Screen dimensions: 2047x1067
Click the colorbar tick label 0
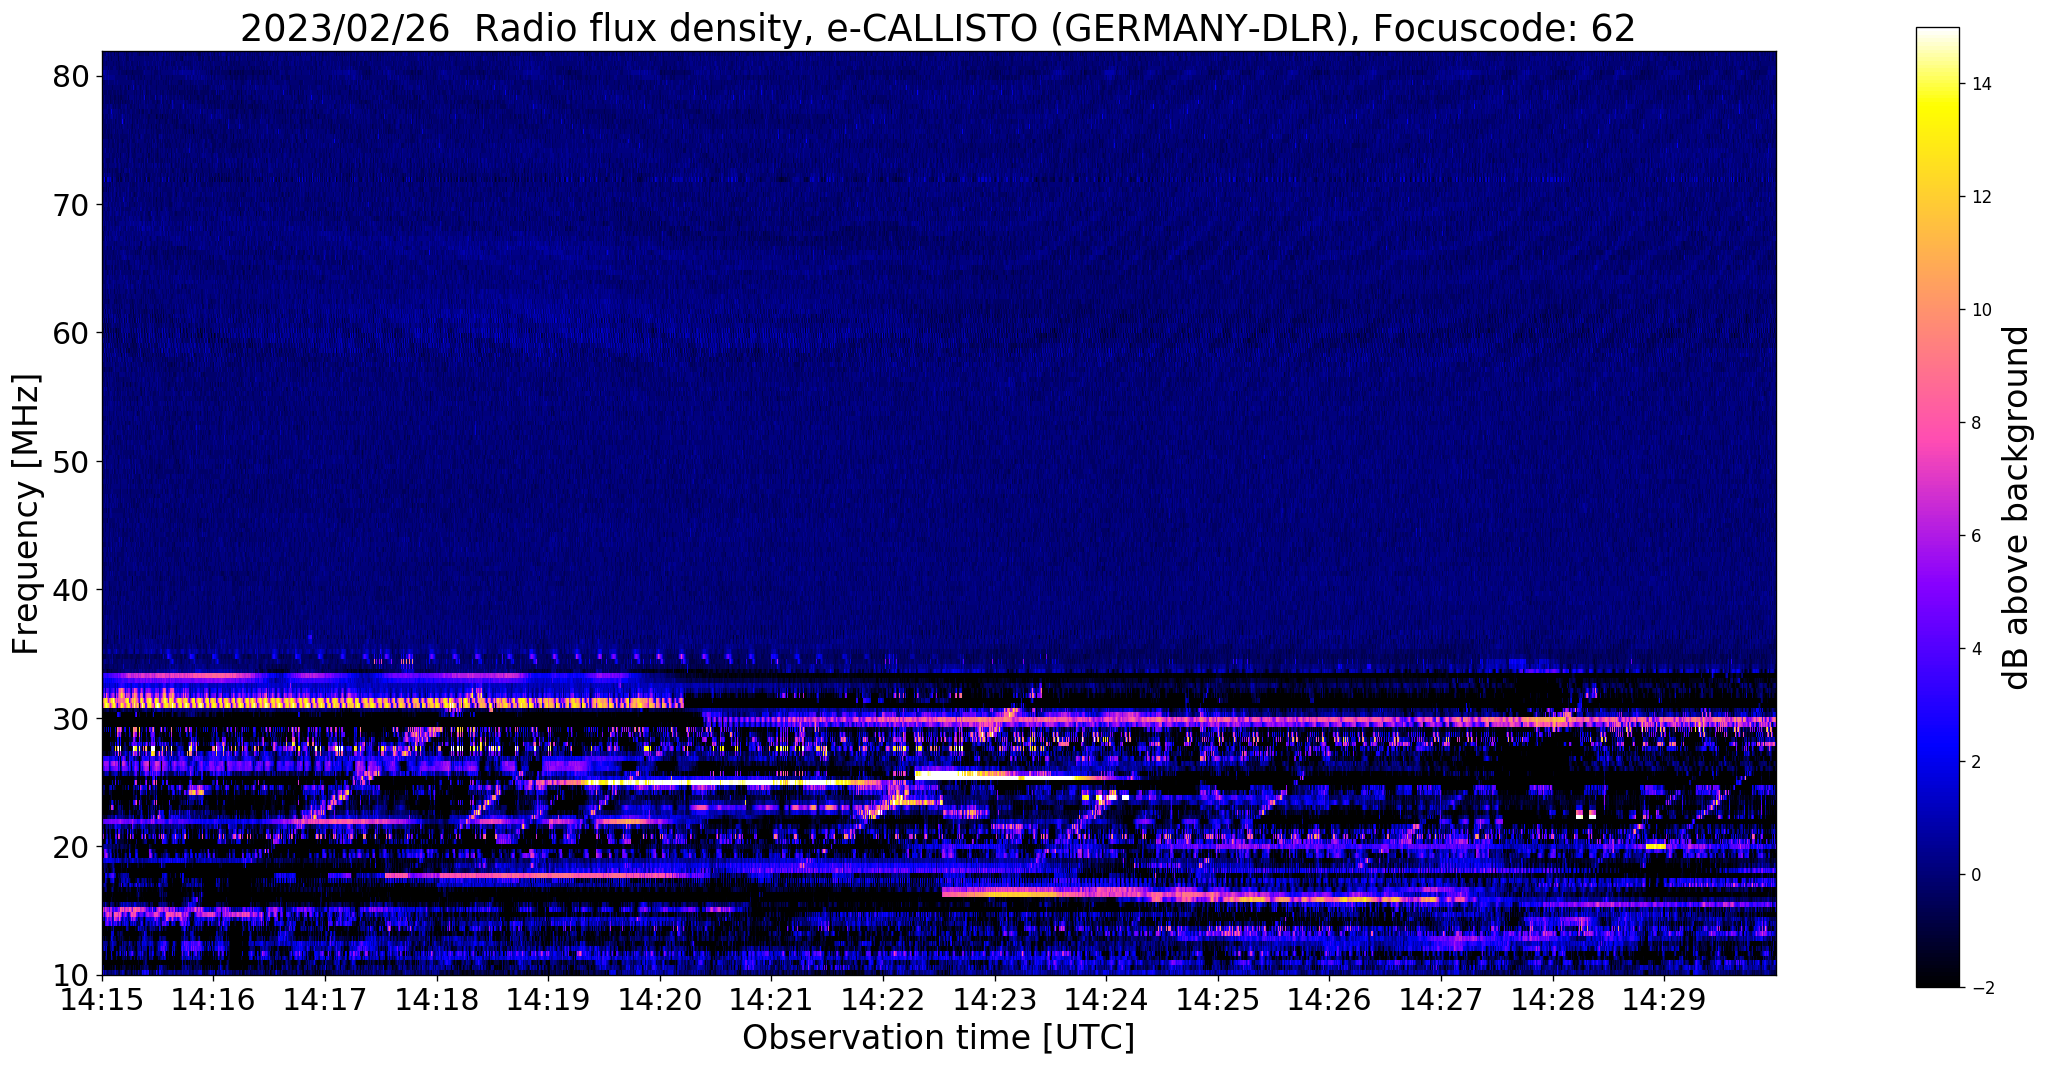tap(1975, 875)
